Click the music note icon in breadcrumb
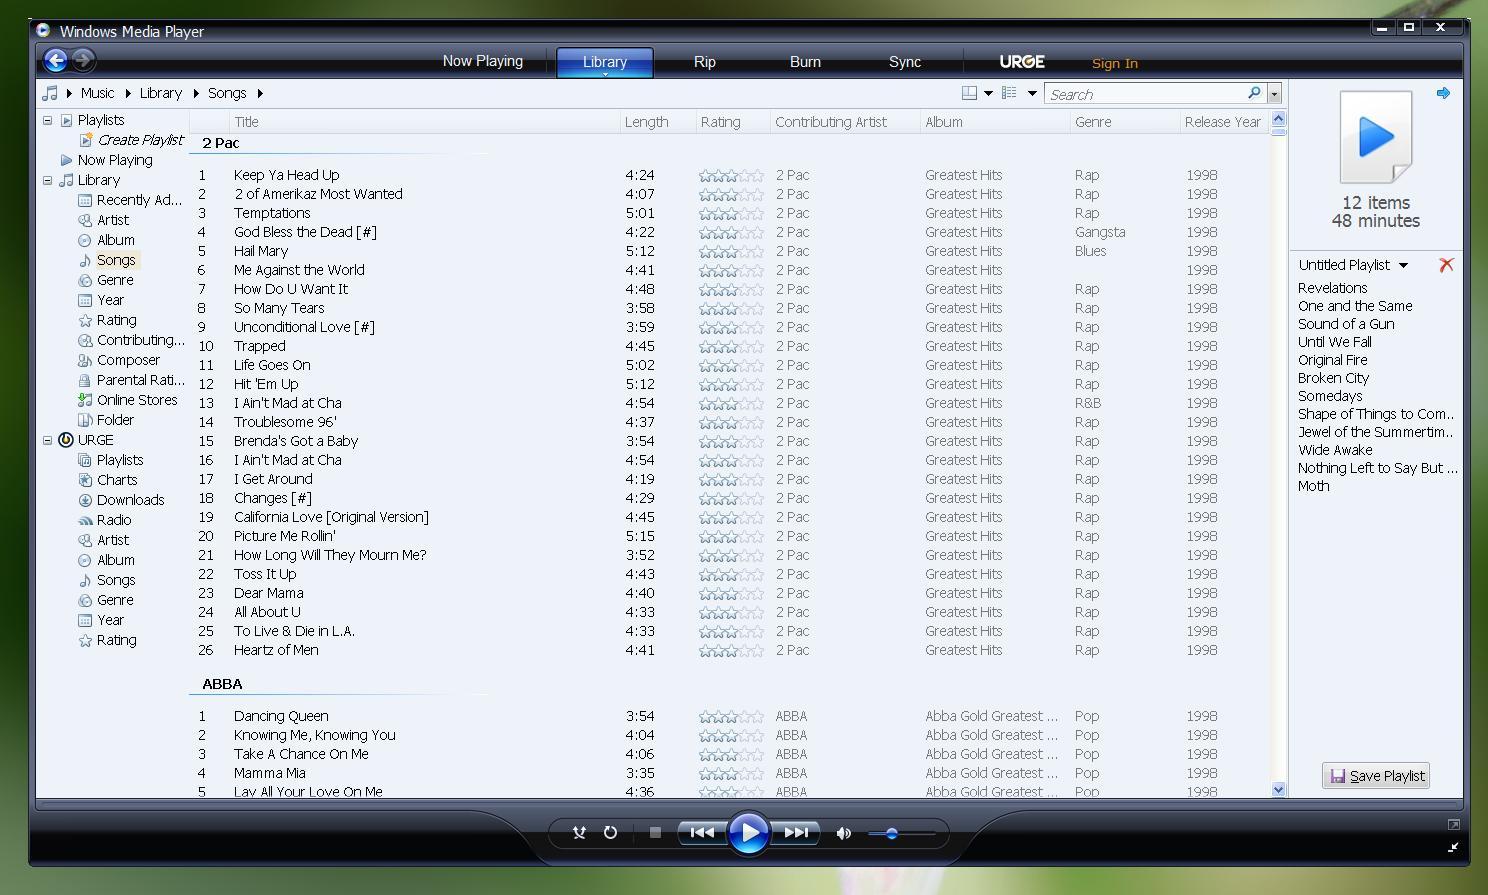 pyautogui.click(x=50, y=93)
